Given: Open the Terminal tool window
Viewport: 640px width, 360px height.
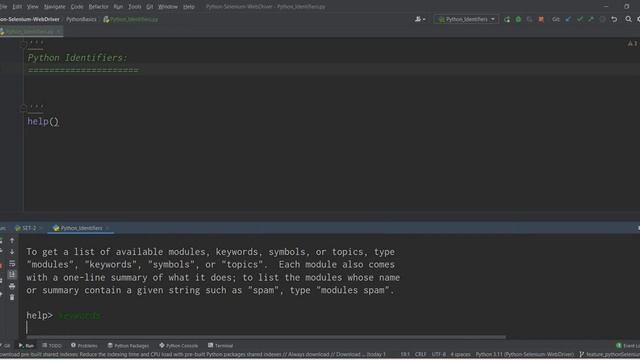Looking at the screenshot, I should tap(220, 346).
